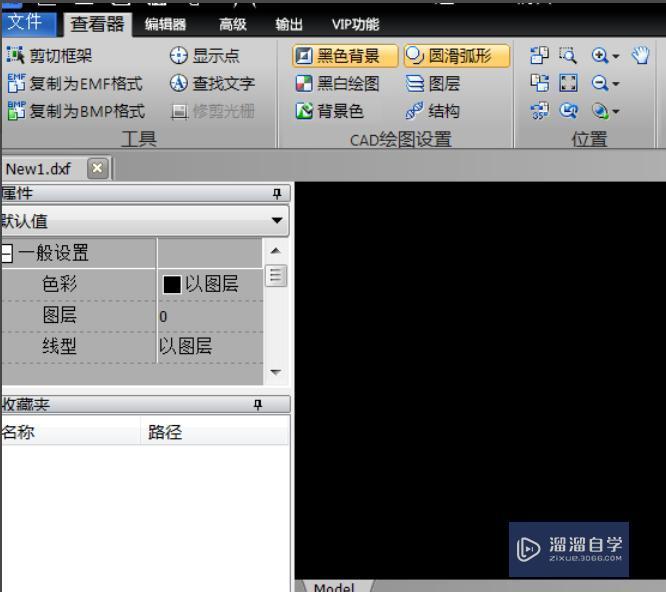Switch to the 查看器 viewer tab
The image size is (666, 592).
pyautogui.click(x=98, y=24)
